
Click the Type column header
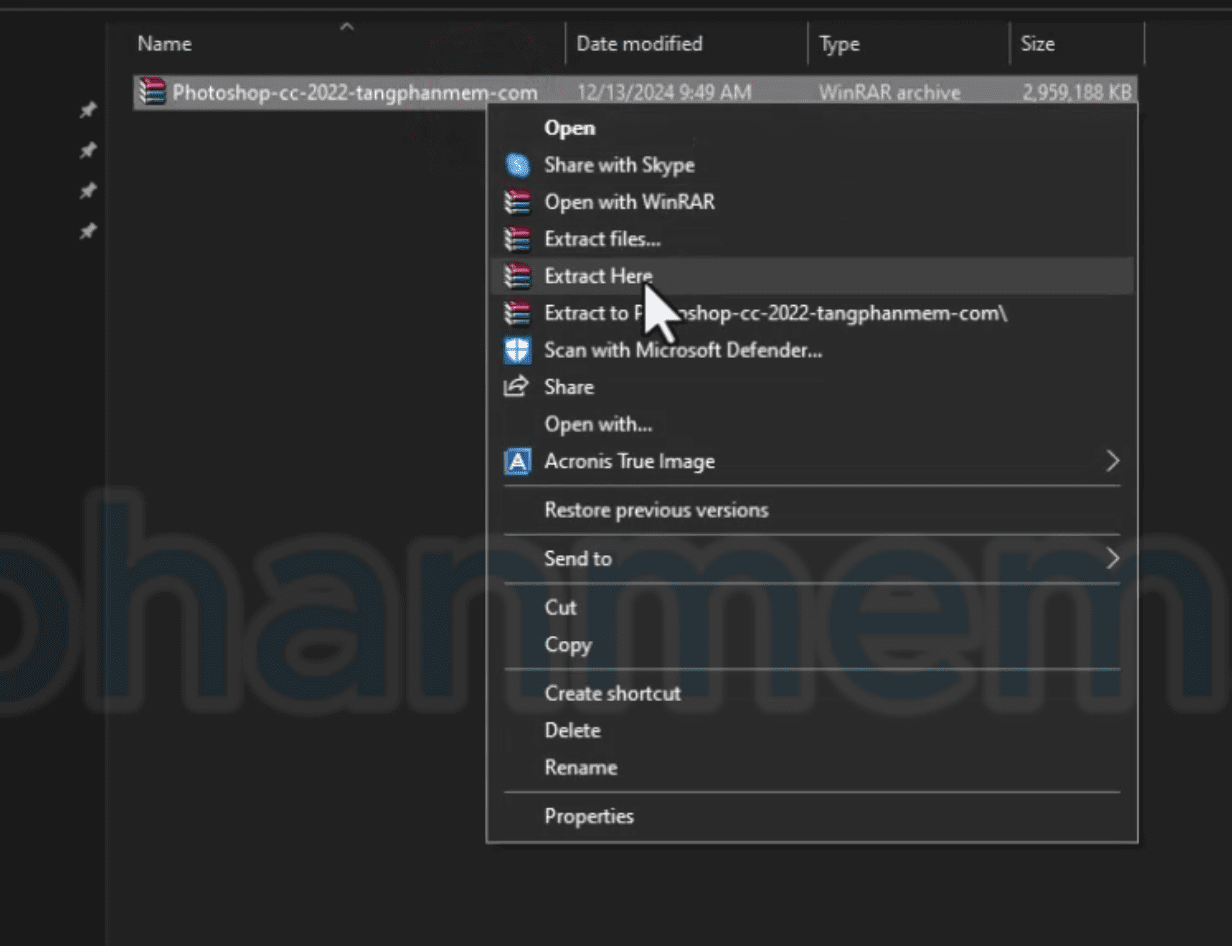click(x=838, y=44)
